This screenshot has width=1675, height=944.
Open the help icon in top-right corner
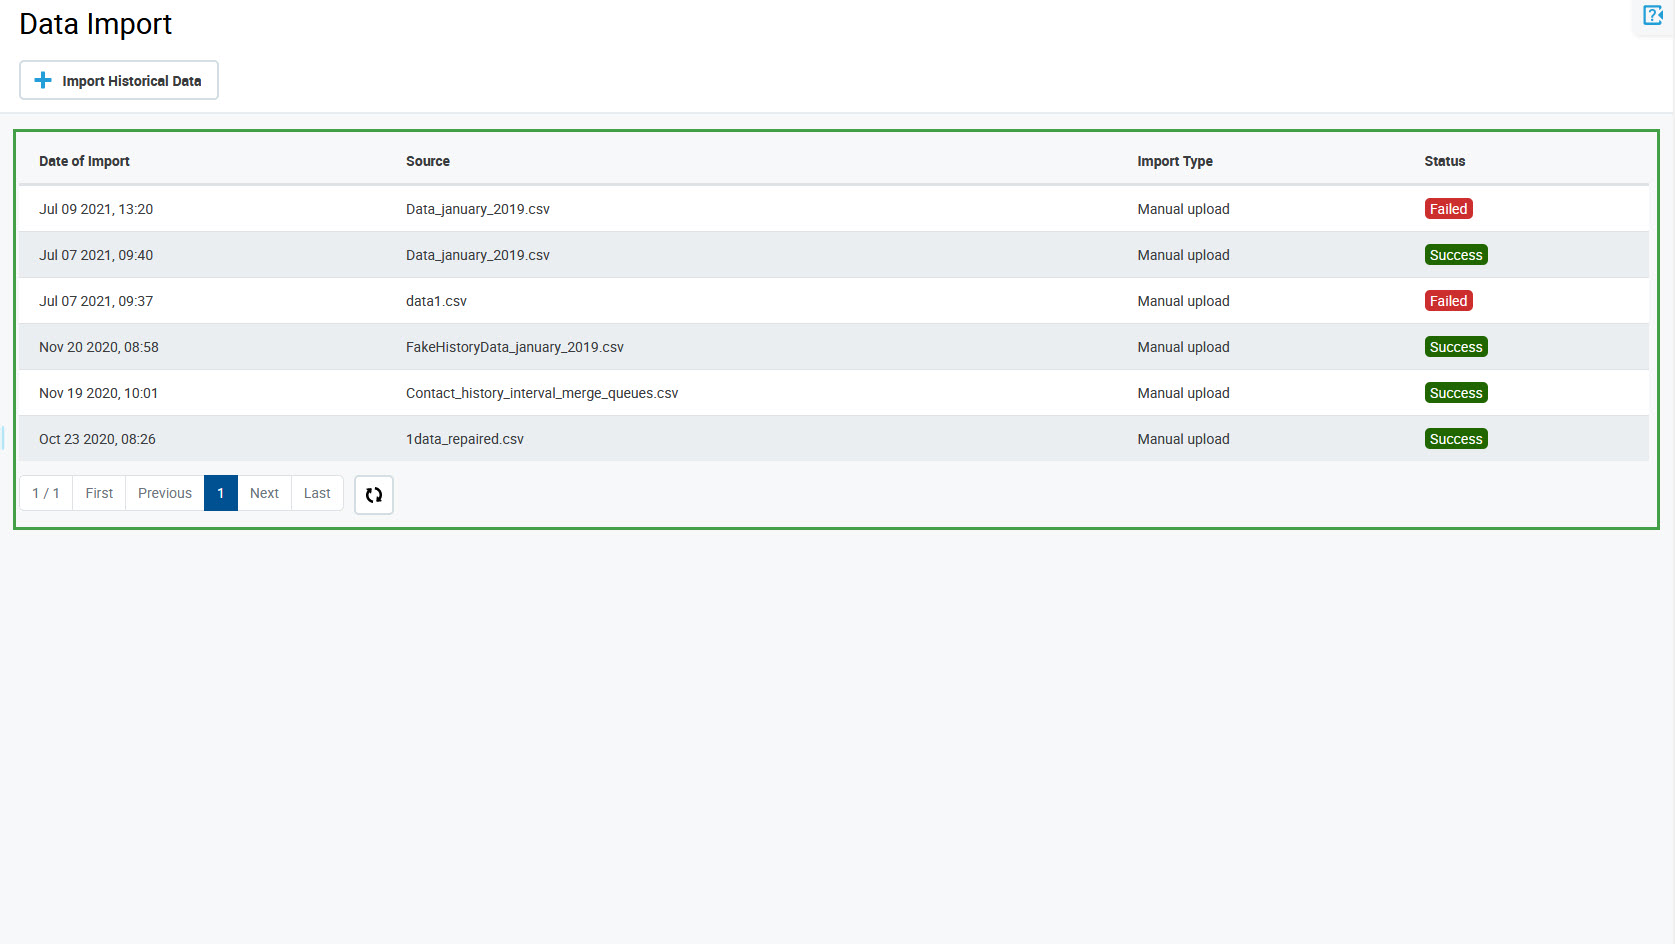[x=1652, y=15]
